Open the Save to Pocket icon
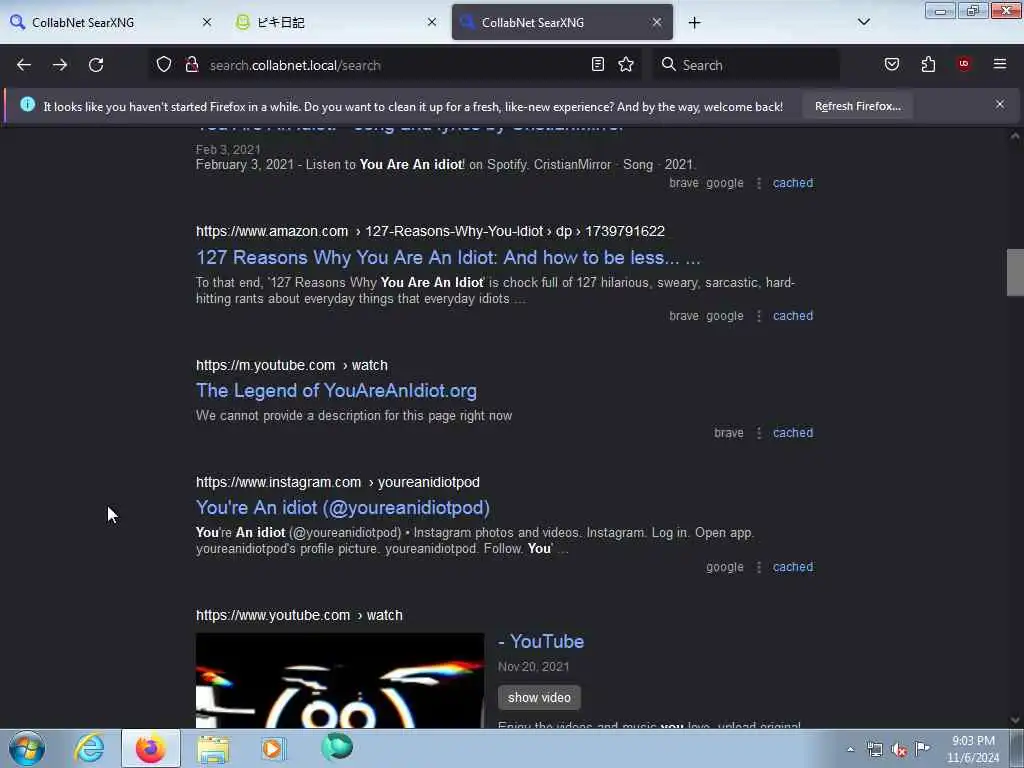Viewport: 1024px width, 768px height. click(x=892, y=64)
